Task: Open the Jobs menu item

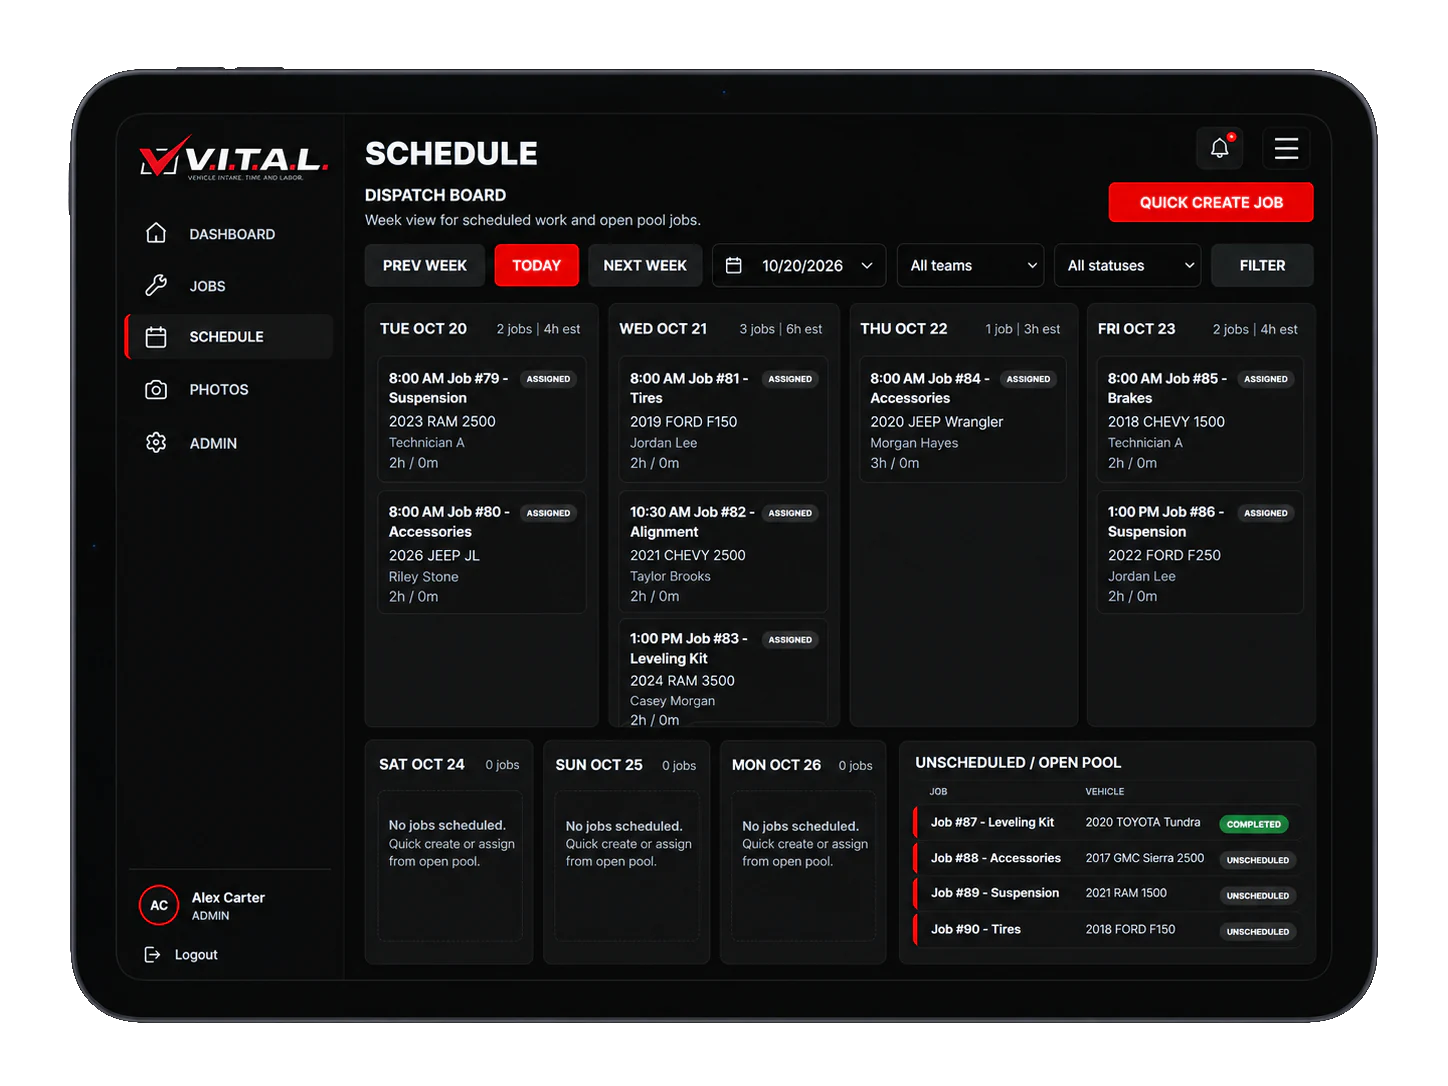Action: tap(231, 285)
